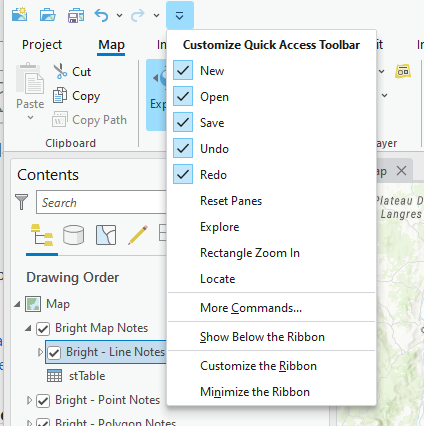Uncheck Open in Quick Access Toolbar menu
This screenshot has width=424, height=426.
[x=183, y=96]
